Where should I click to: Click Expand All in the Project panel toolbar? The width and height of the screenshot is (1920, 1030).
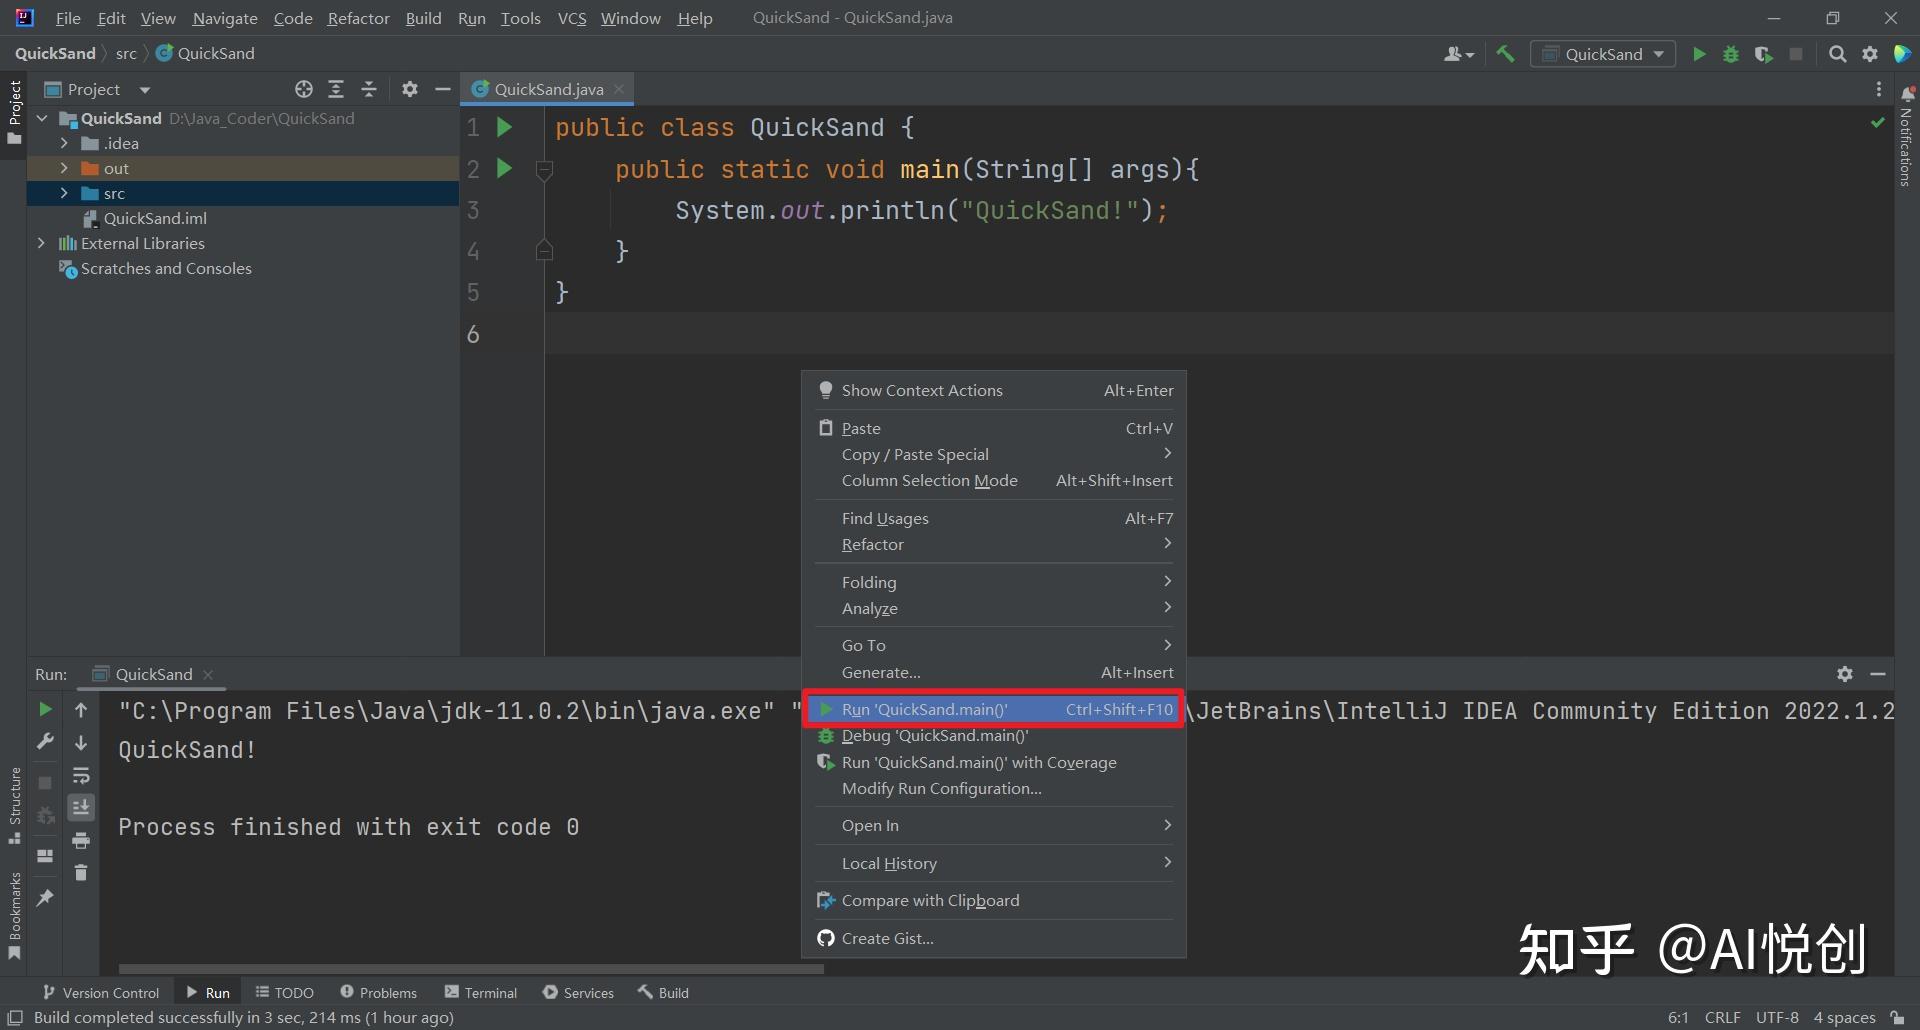(x=336, y=89)
